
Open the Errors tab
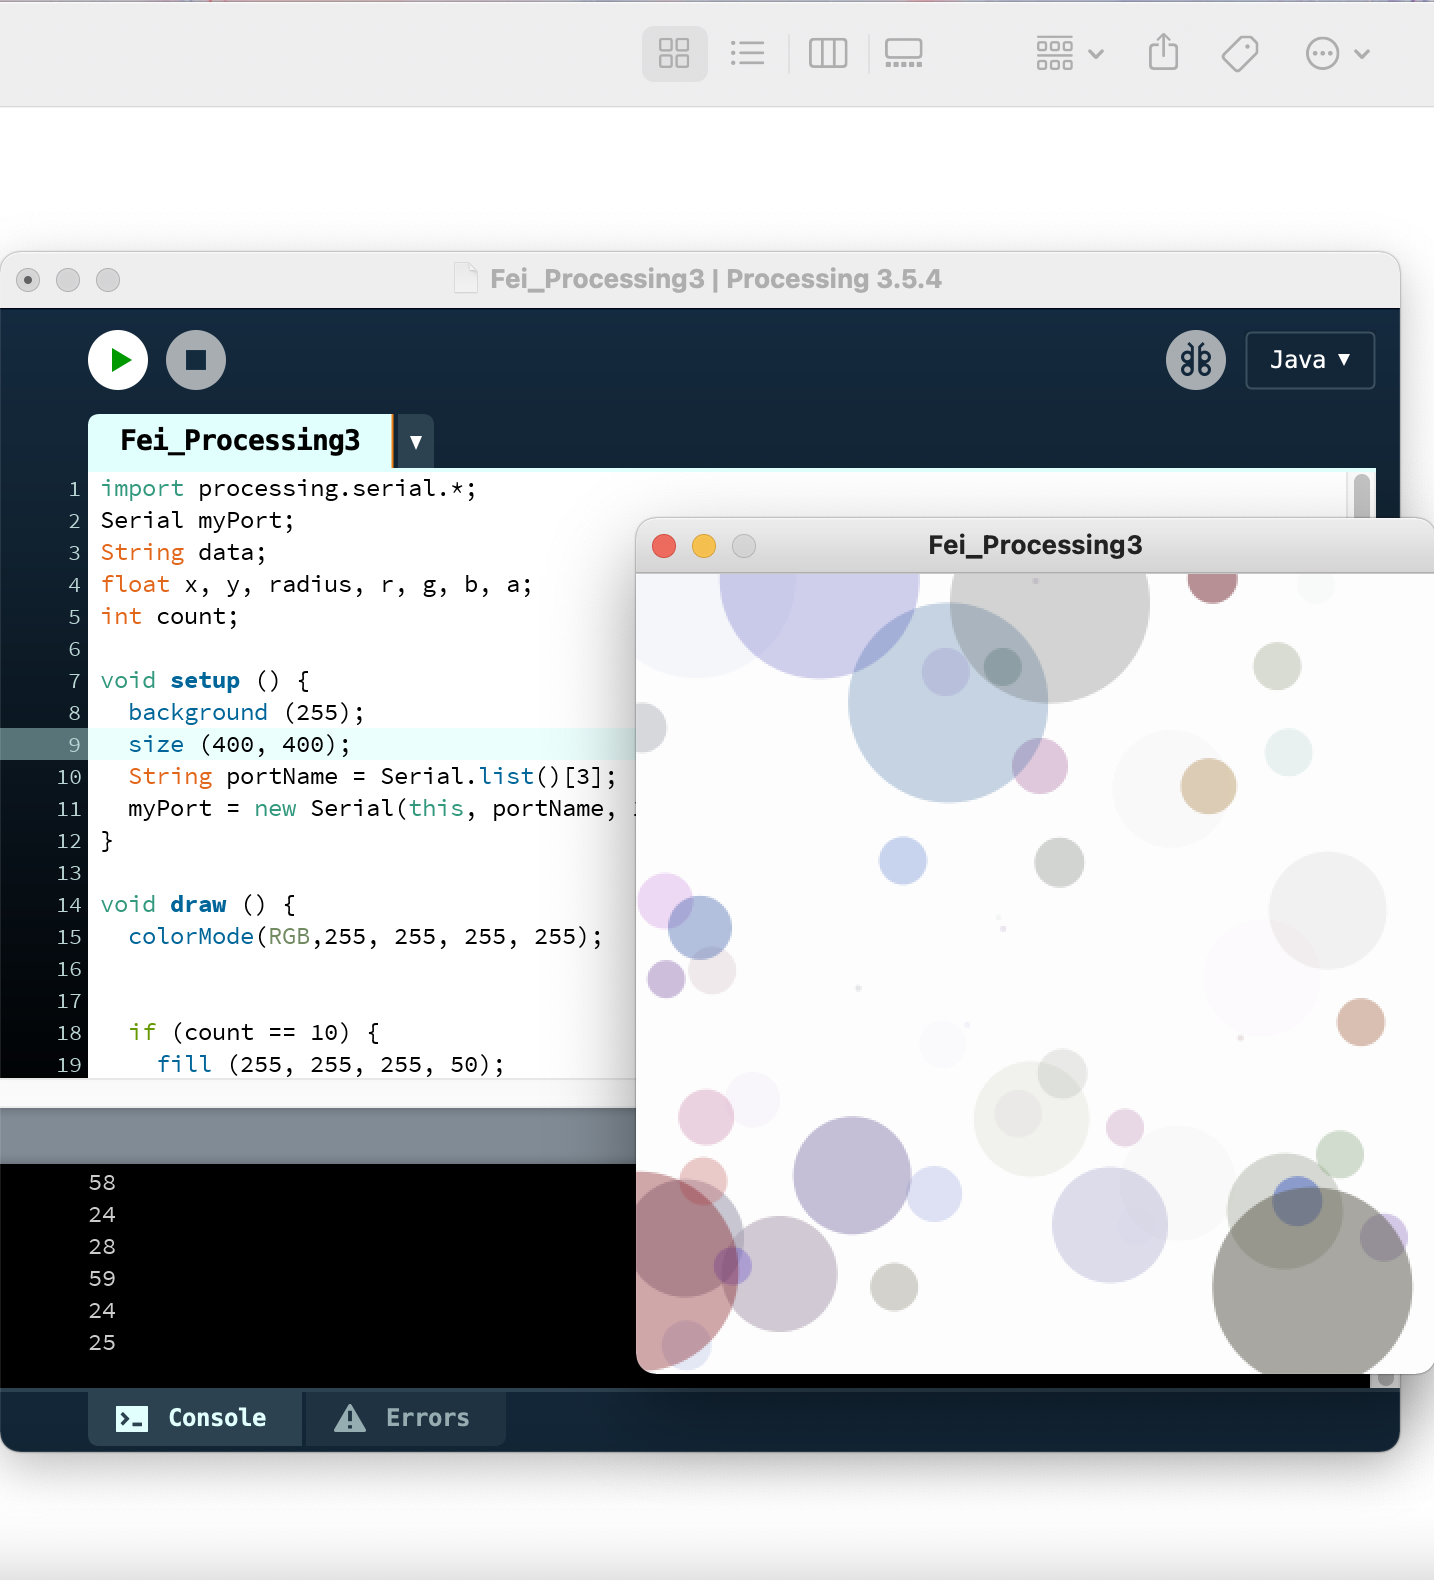[405, 1418]
